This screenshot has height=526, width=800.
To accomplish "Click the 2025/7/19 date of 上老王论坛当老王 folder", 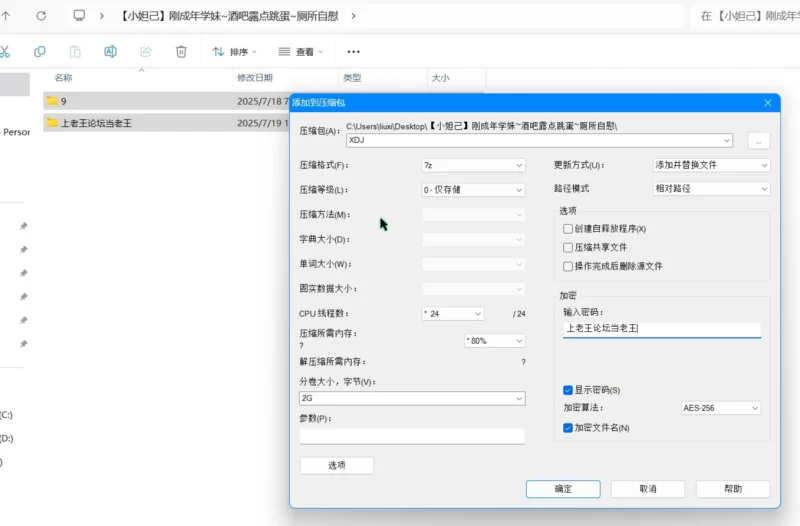I will 263,123.
